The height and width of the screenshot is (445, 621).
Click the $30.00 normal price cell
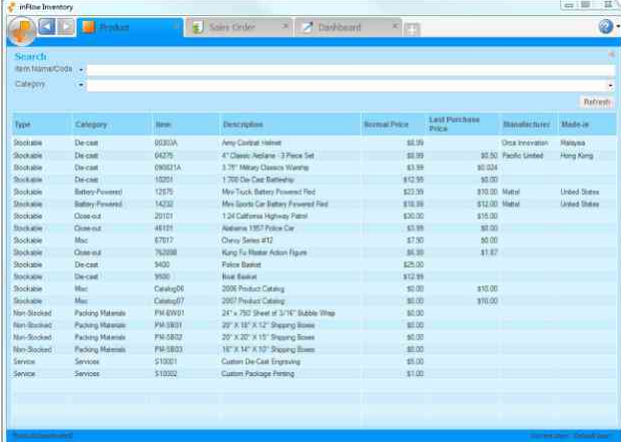[413, 216]
